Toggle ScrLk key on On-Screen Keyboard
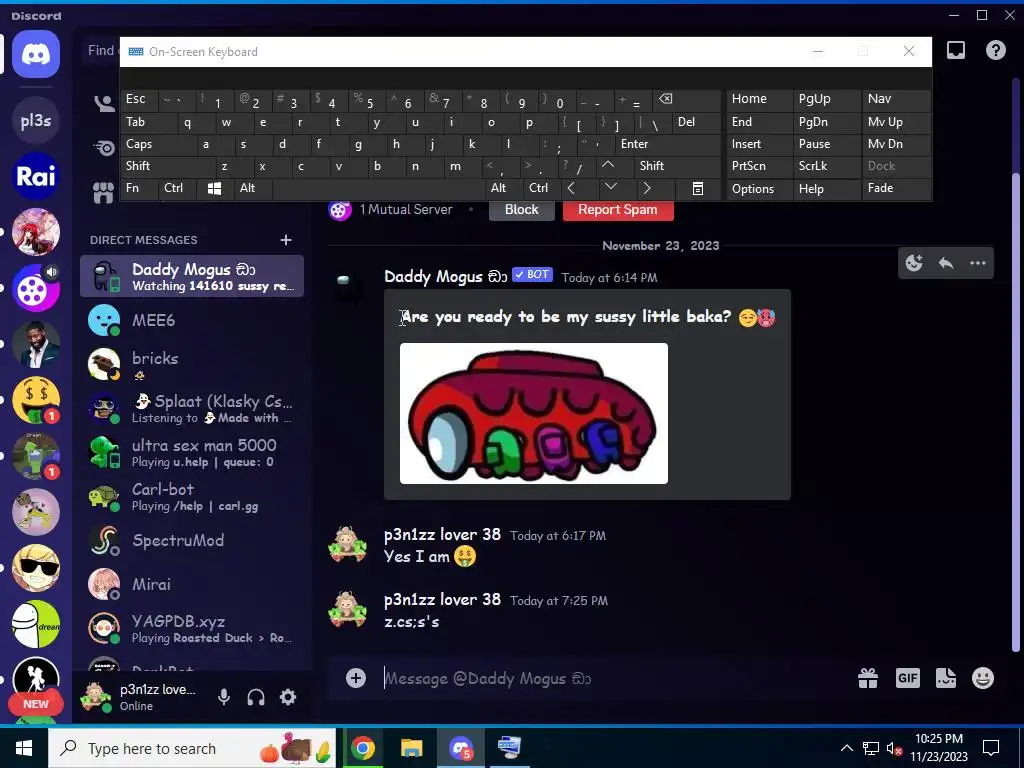This screenshot has height=768, width=1024. pos(827,166)
